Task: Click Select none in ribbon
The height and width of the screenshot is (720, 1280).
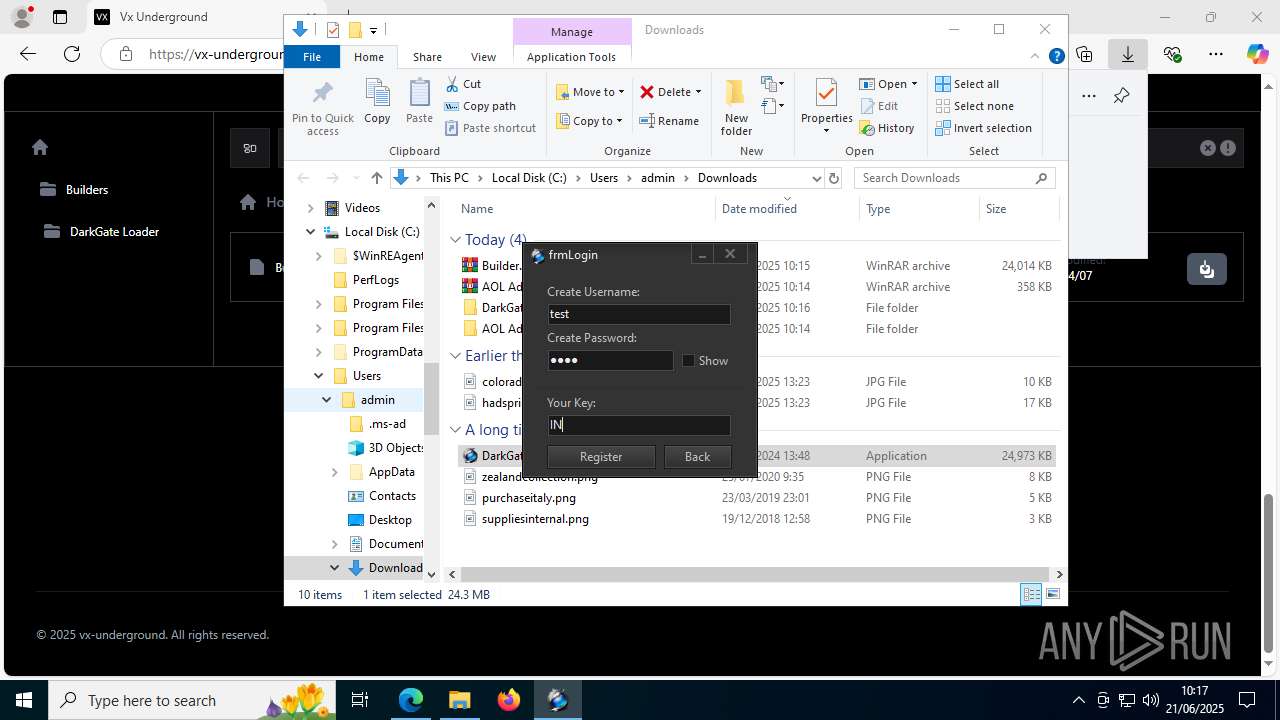Action: tap(974, 106)
